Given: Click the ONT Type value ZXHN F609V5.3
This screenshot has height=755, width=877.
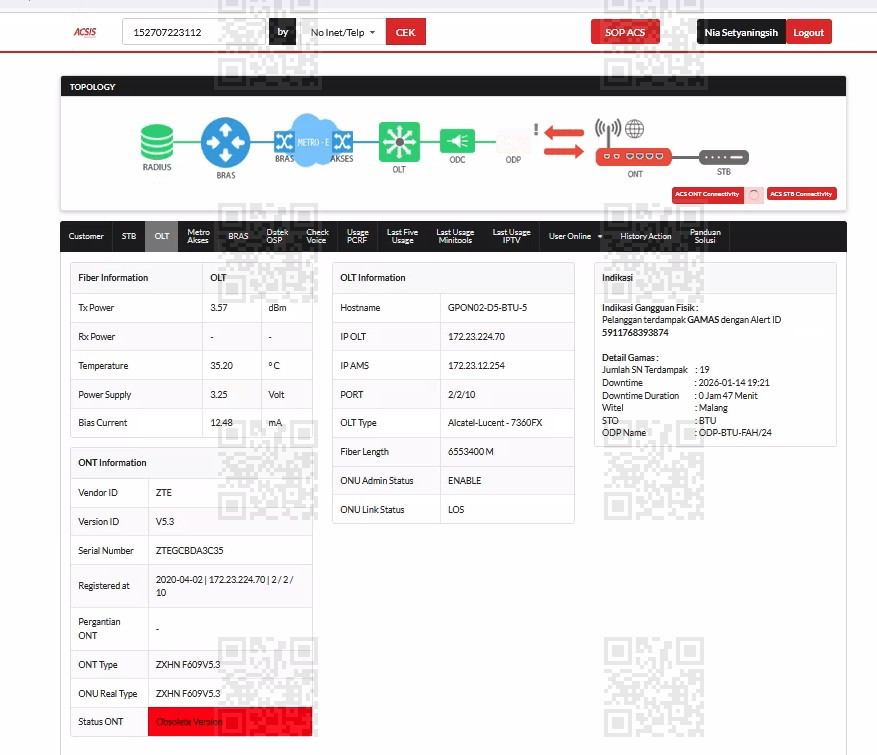Looking at the screenshot, I should pos(188,665).
